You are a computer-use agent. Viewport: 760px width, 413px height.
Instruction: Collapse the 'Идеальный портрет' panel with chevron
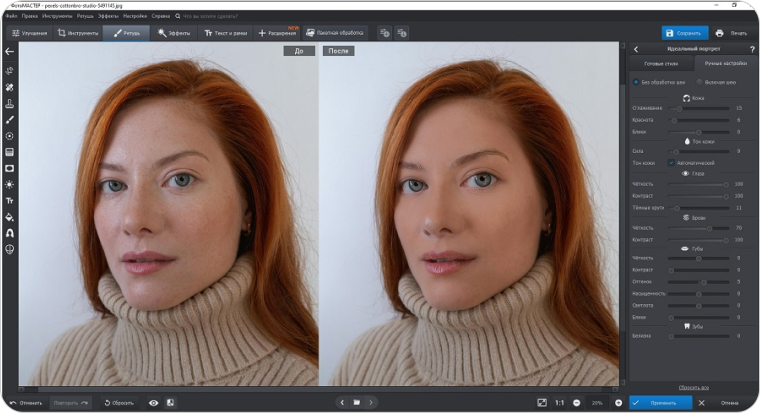point(636,49)
